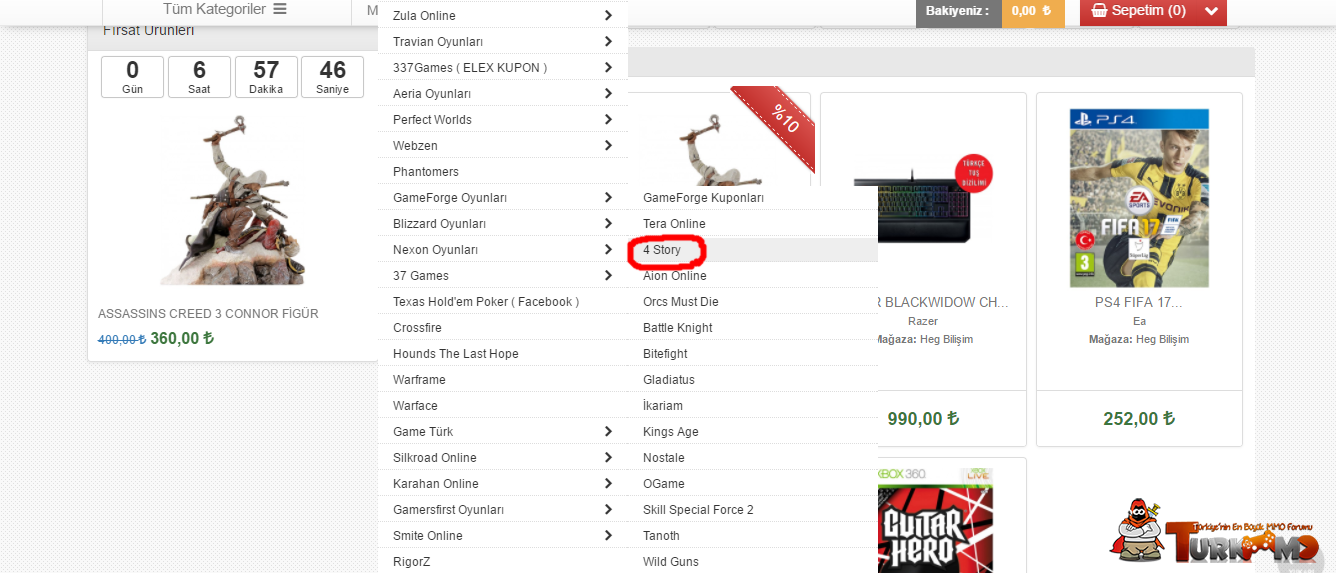Image resolution: width=1336 pixels, height=573 pixels.
Task: Select OGame in the submenu
Action: [x=753, y=483]
